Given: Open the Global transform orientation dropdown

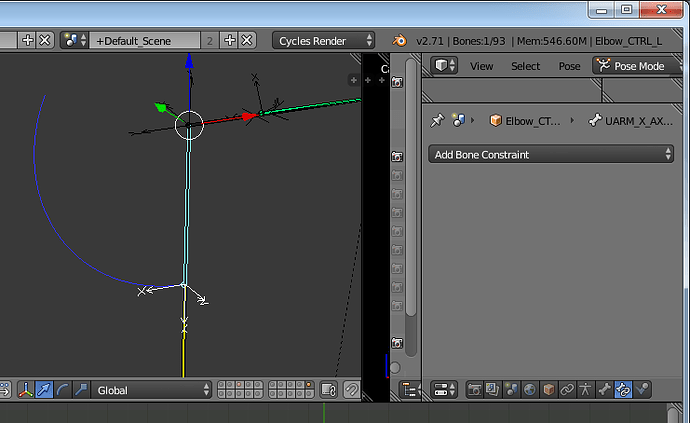Looking at the screenshot, I should 151,390.
